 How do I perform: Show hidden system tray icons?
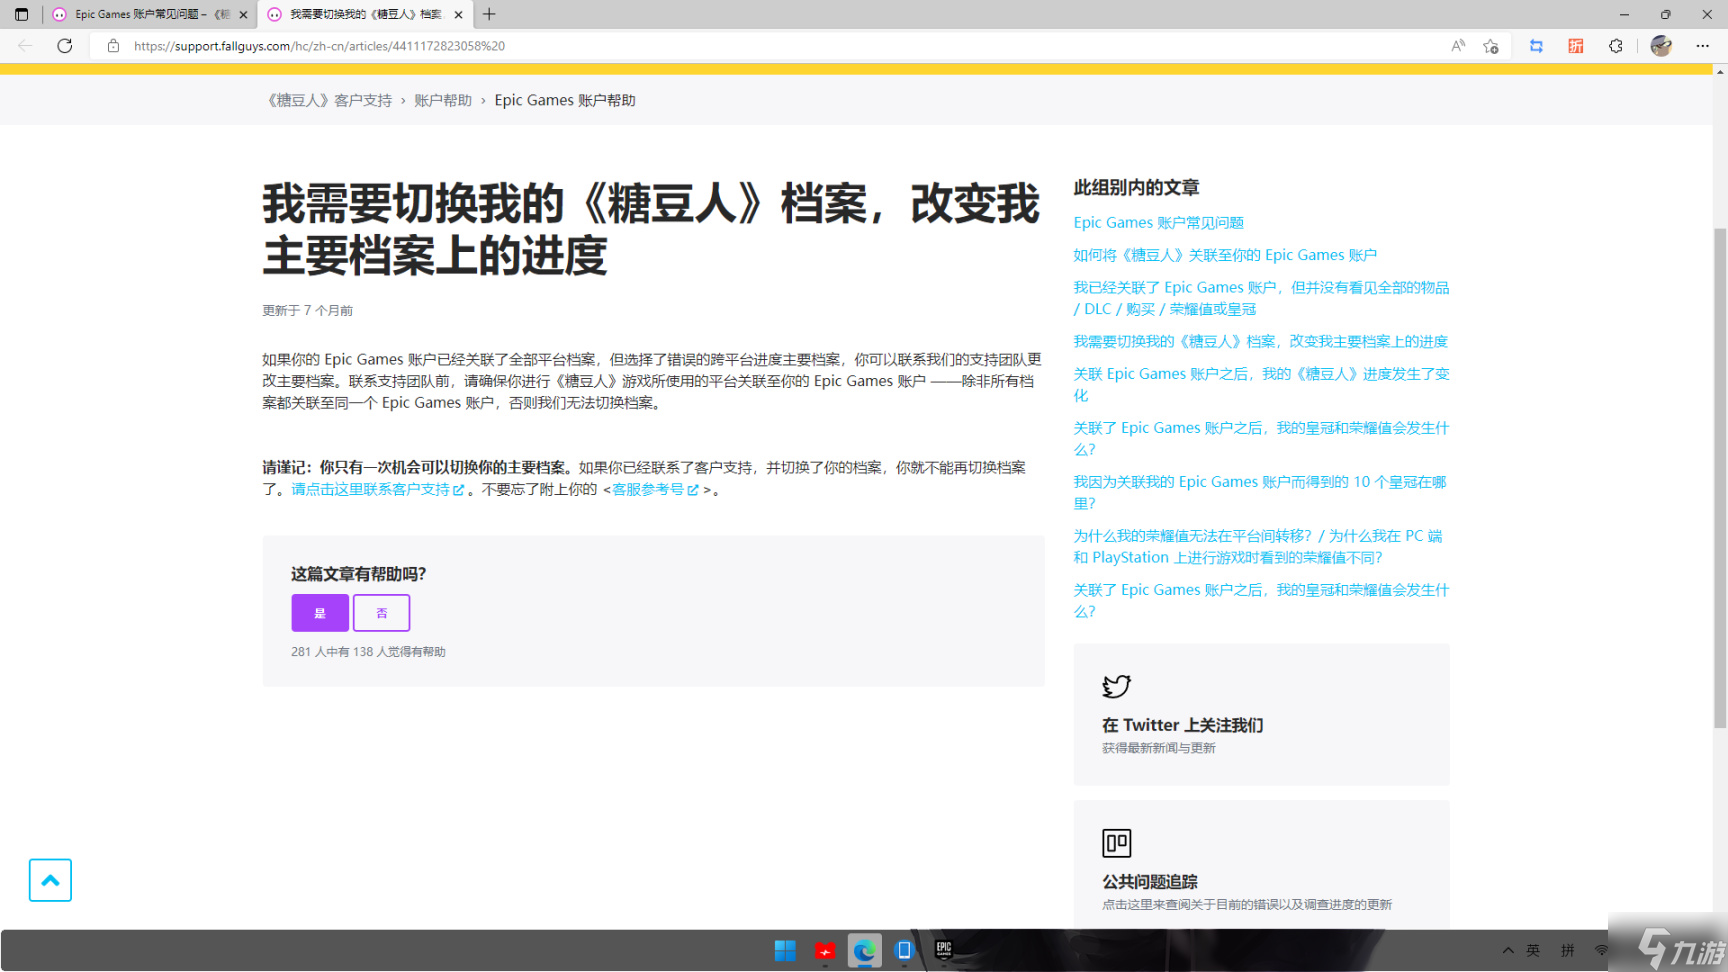click(x=1508, y=950)
